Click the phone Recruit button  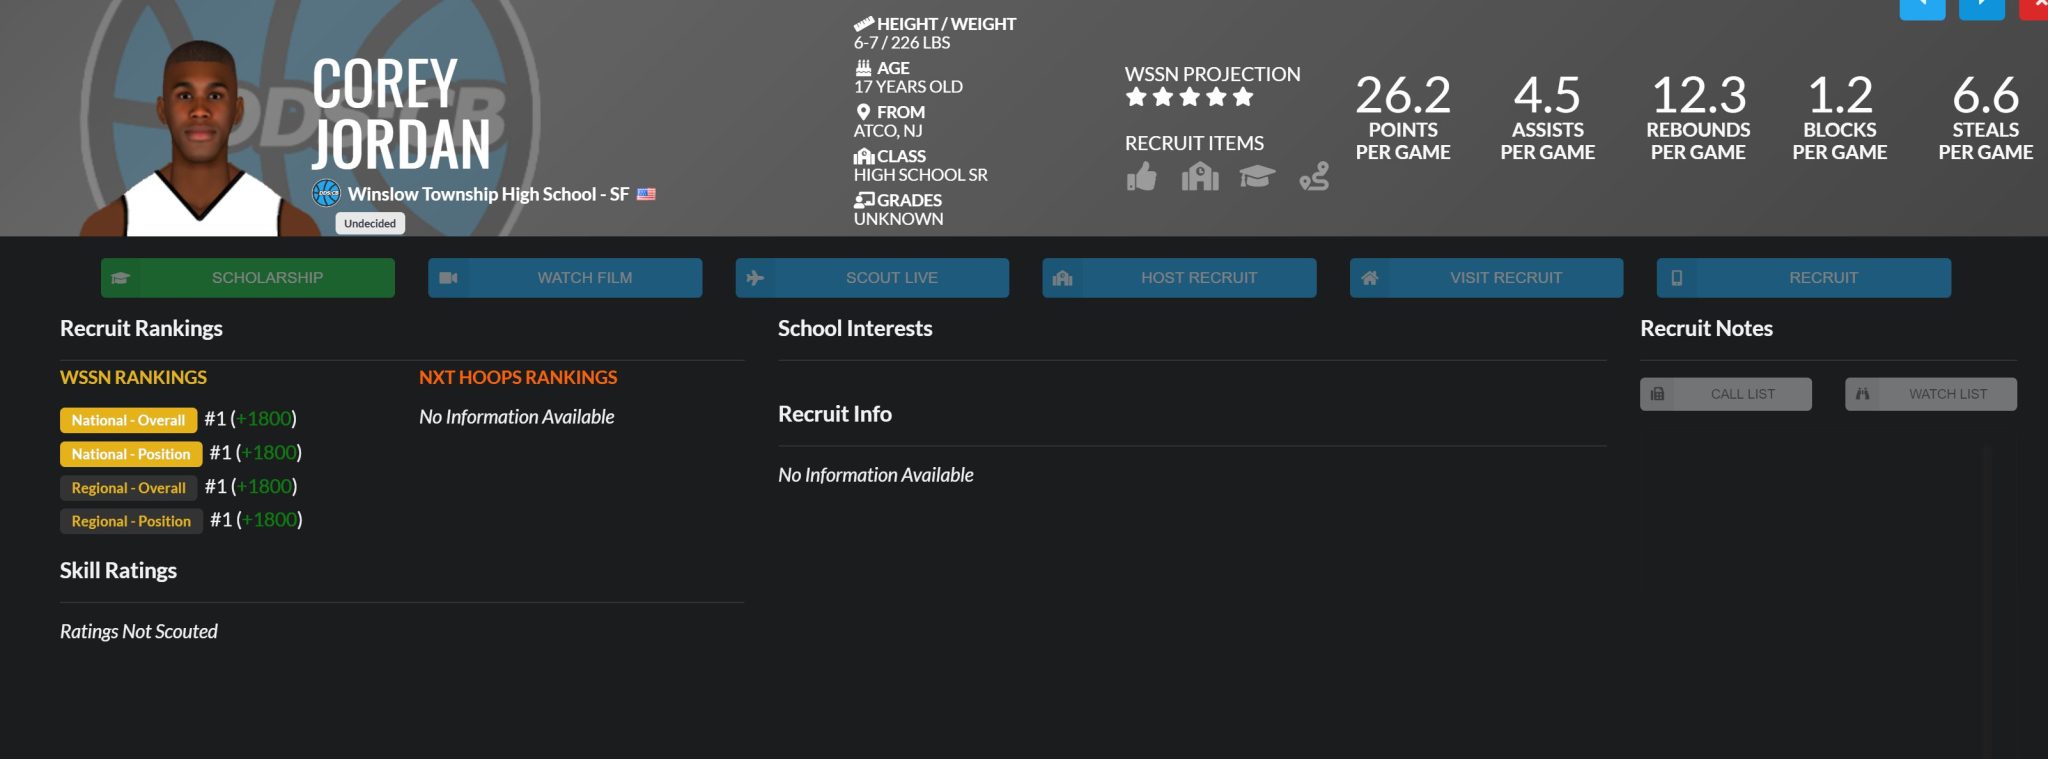tap(1803, 278)
